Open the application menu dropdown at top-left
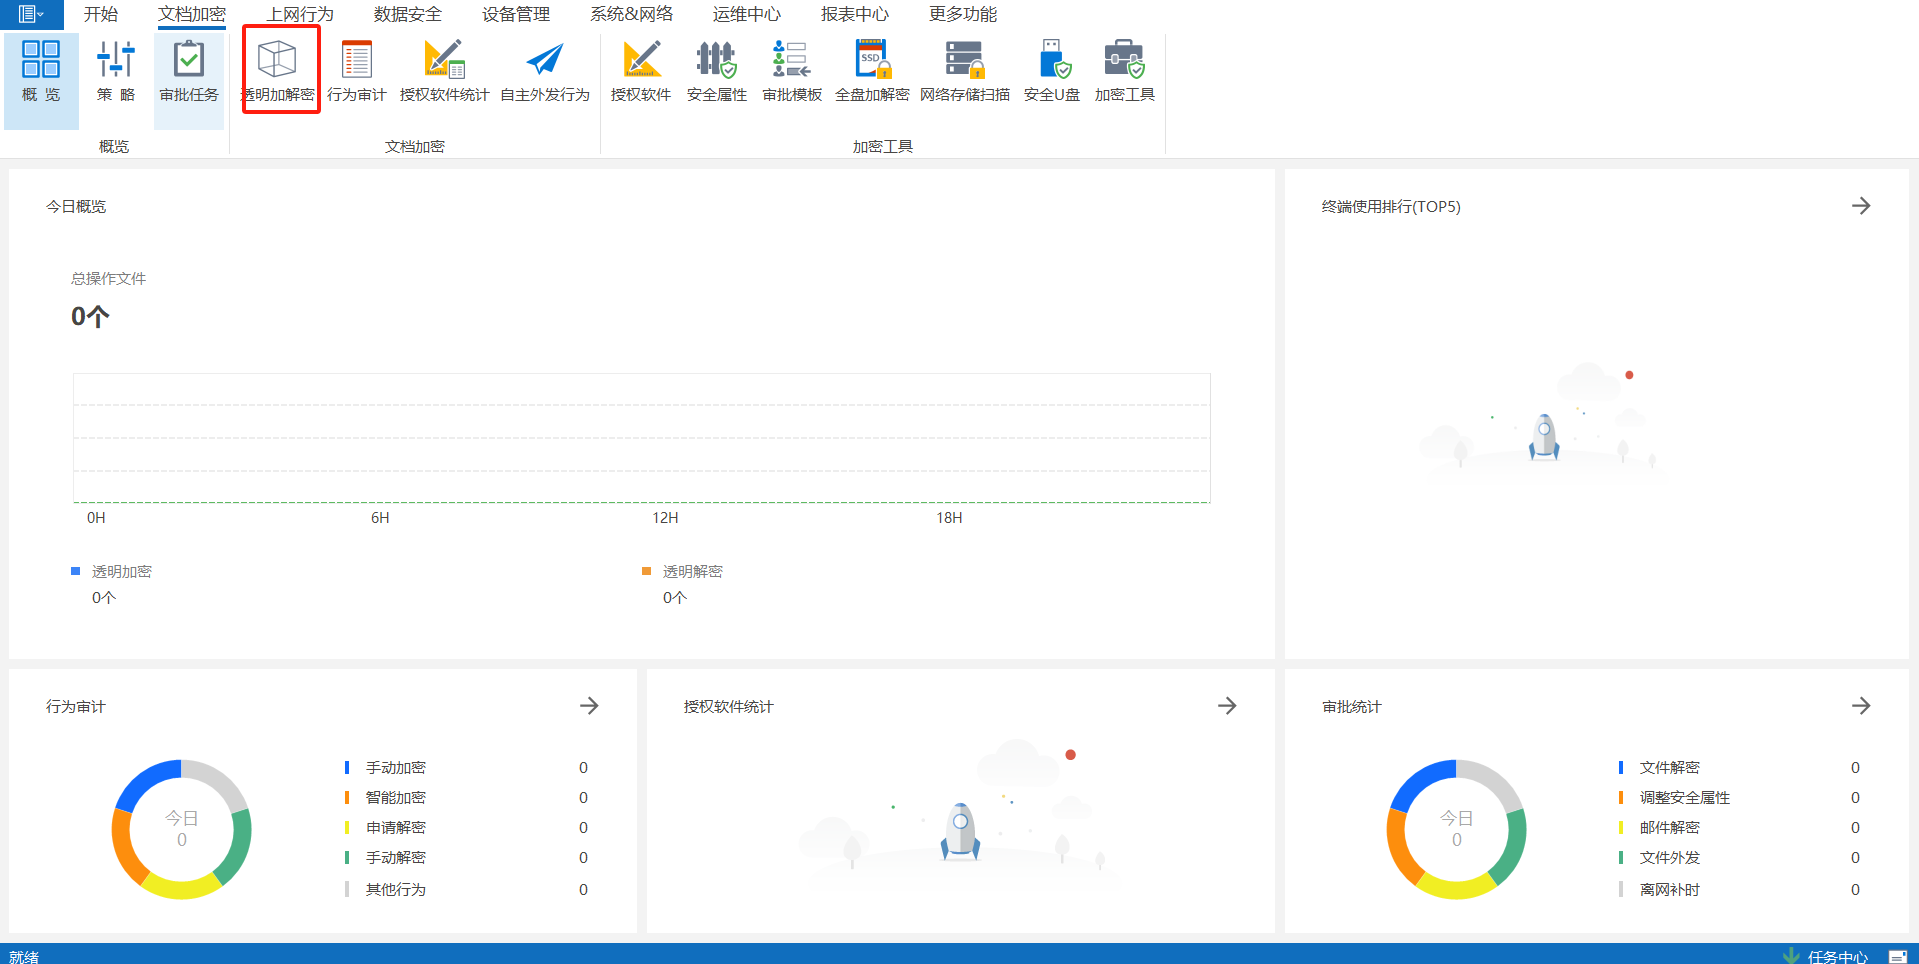Screen dimensions: 1919x964 point(31,14)
